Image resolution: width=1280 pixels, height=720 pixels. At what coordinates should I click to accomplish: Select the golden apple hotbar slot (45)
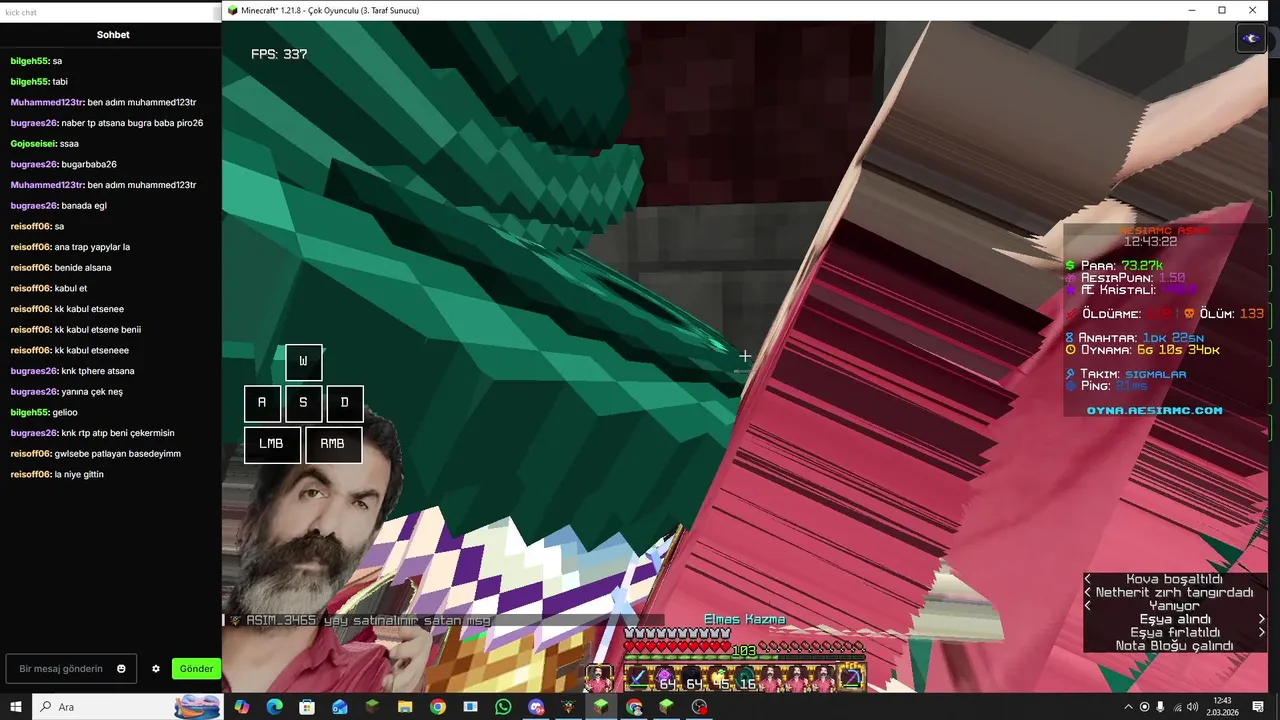point(718,679)
